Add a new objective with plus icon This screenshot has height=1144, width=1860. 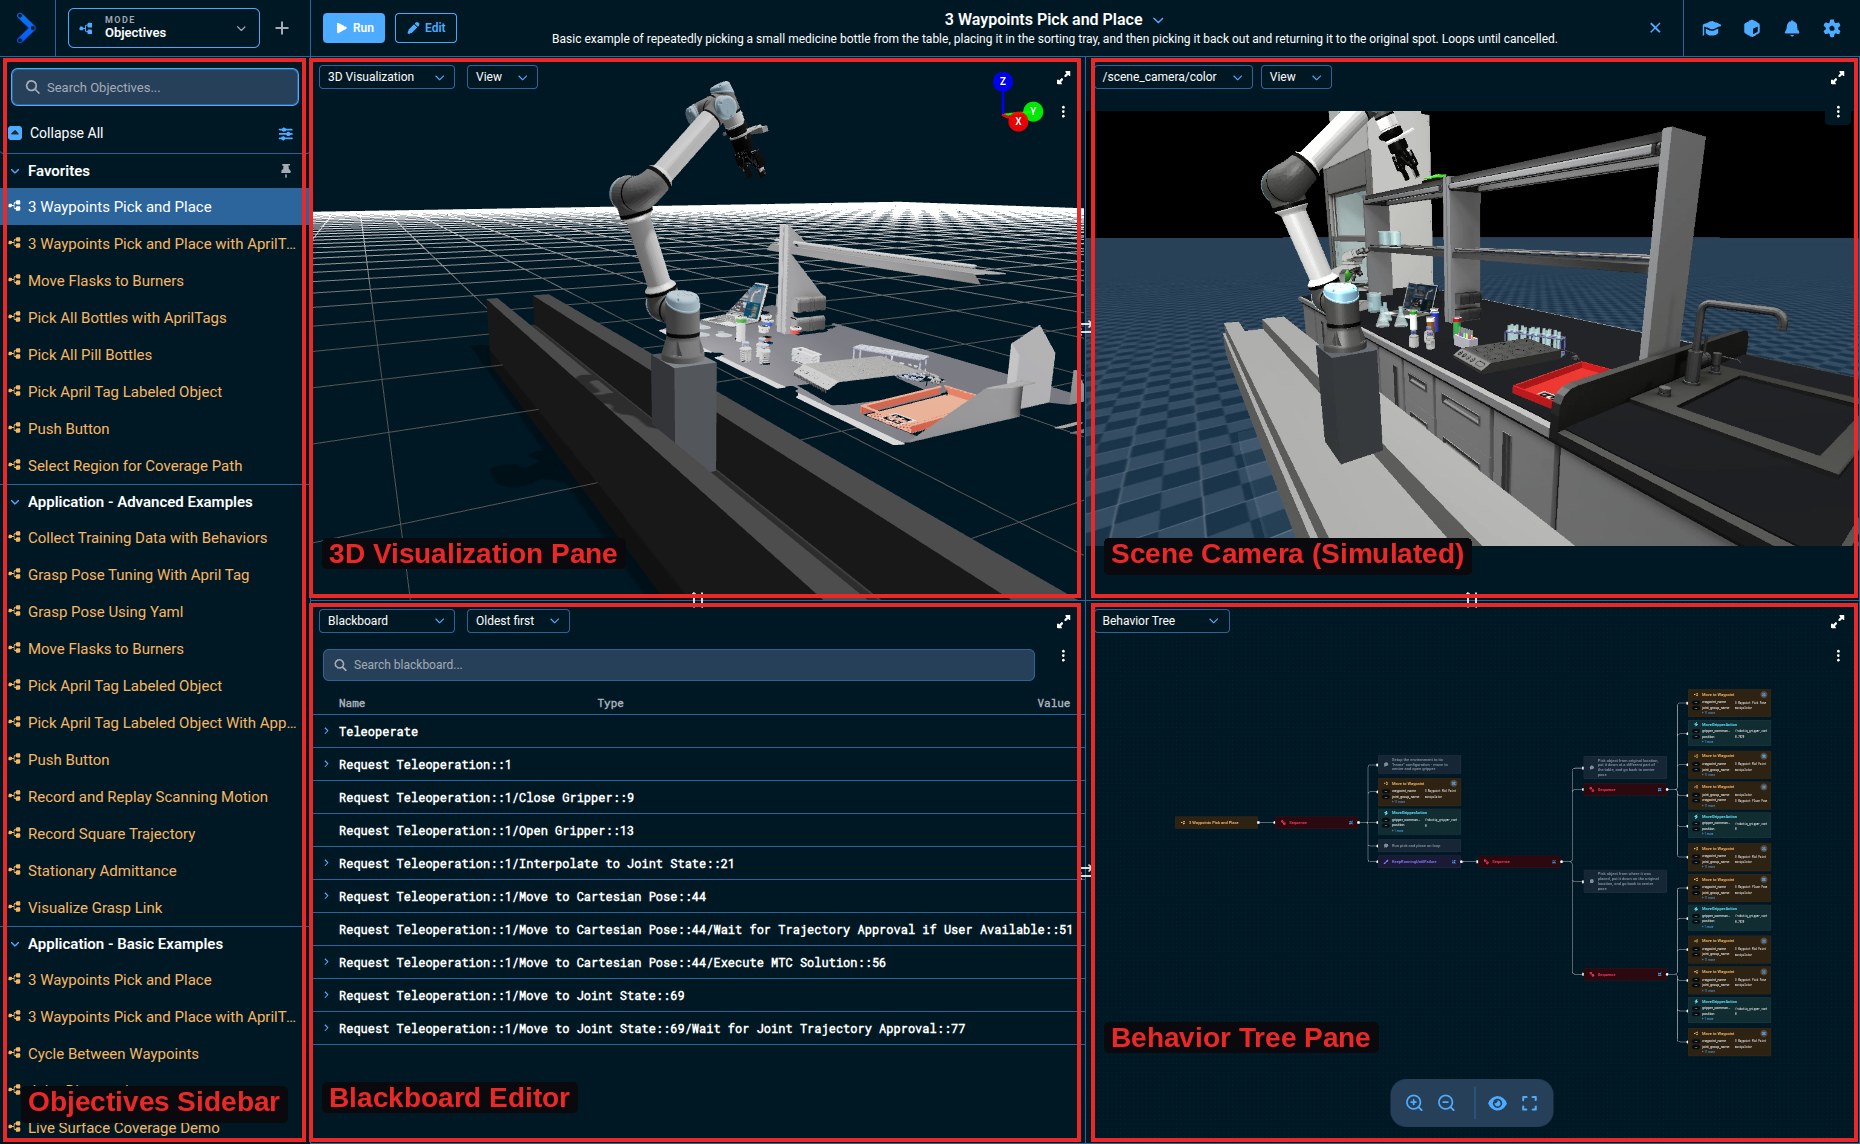tap(282, 28)
